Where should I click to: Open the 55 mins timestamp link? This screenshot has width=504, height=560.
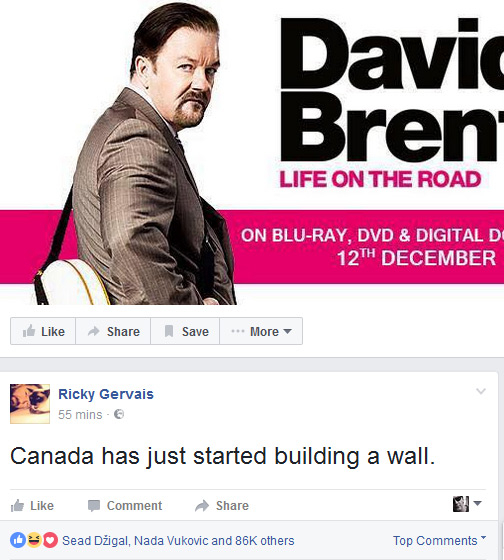[80, 414]
